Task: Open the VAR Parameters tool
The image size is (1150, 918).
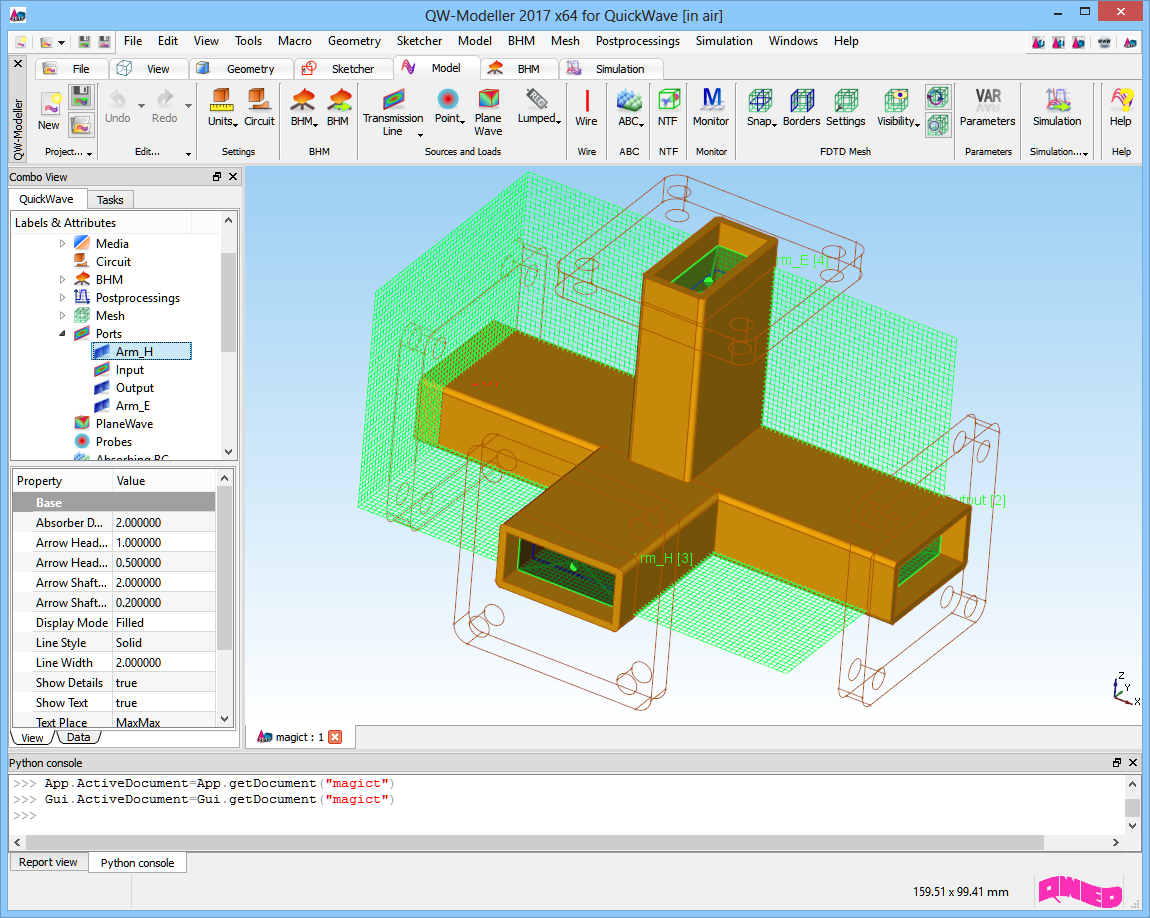Action: (988, 108)
